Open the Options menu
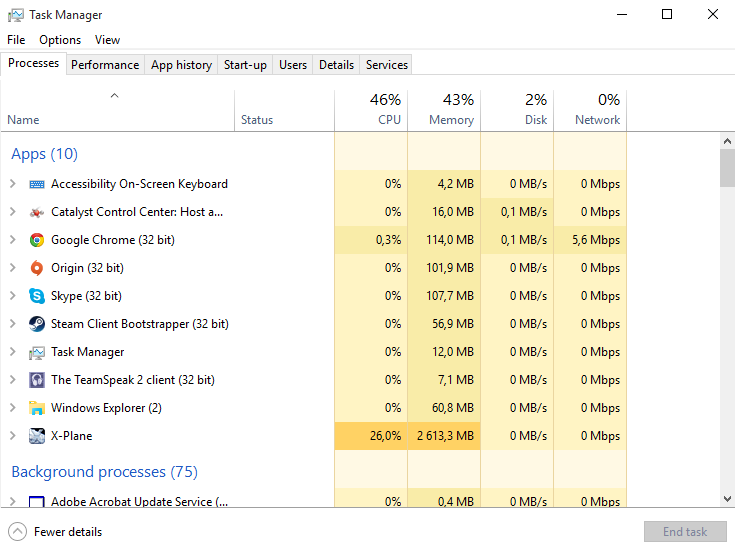 tap(60, 40)
